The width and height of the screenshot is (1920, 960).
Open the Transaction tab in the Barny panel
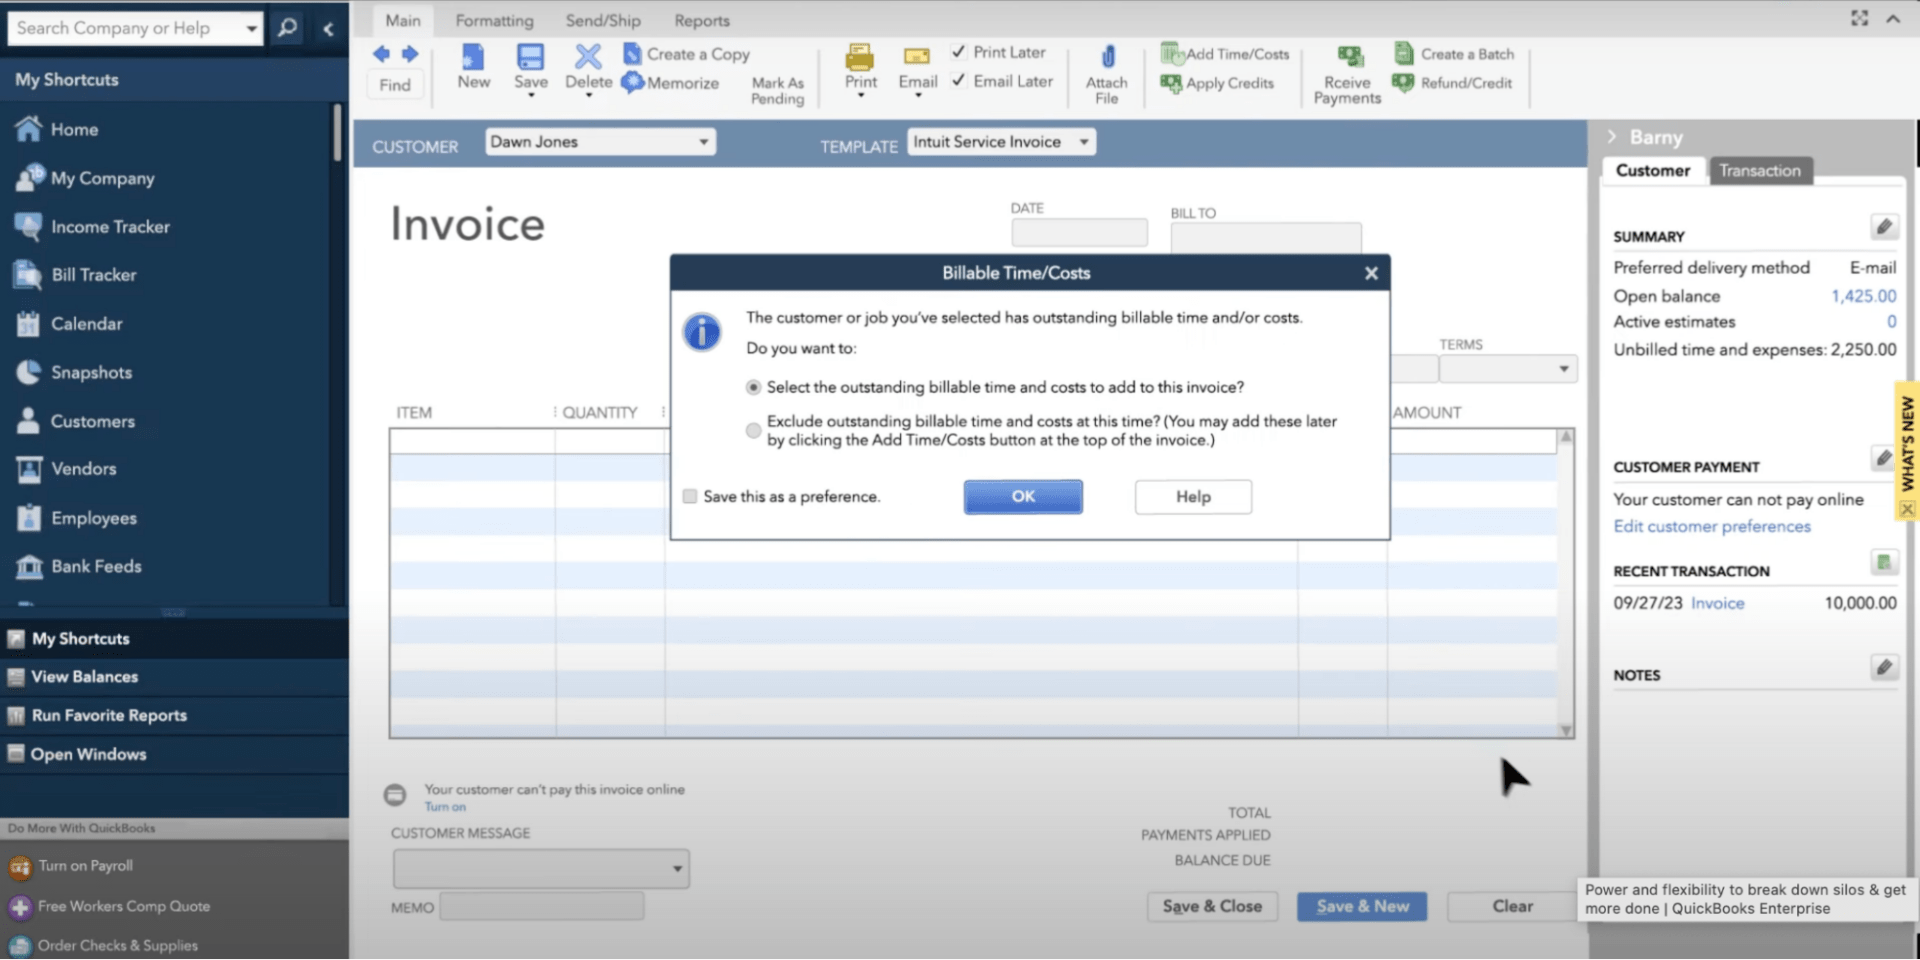point(1760,170)
